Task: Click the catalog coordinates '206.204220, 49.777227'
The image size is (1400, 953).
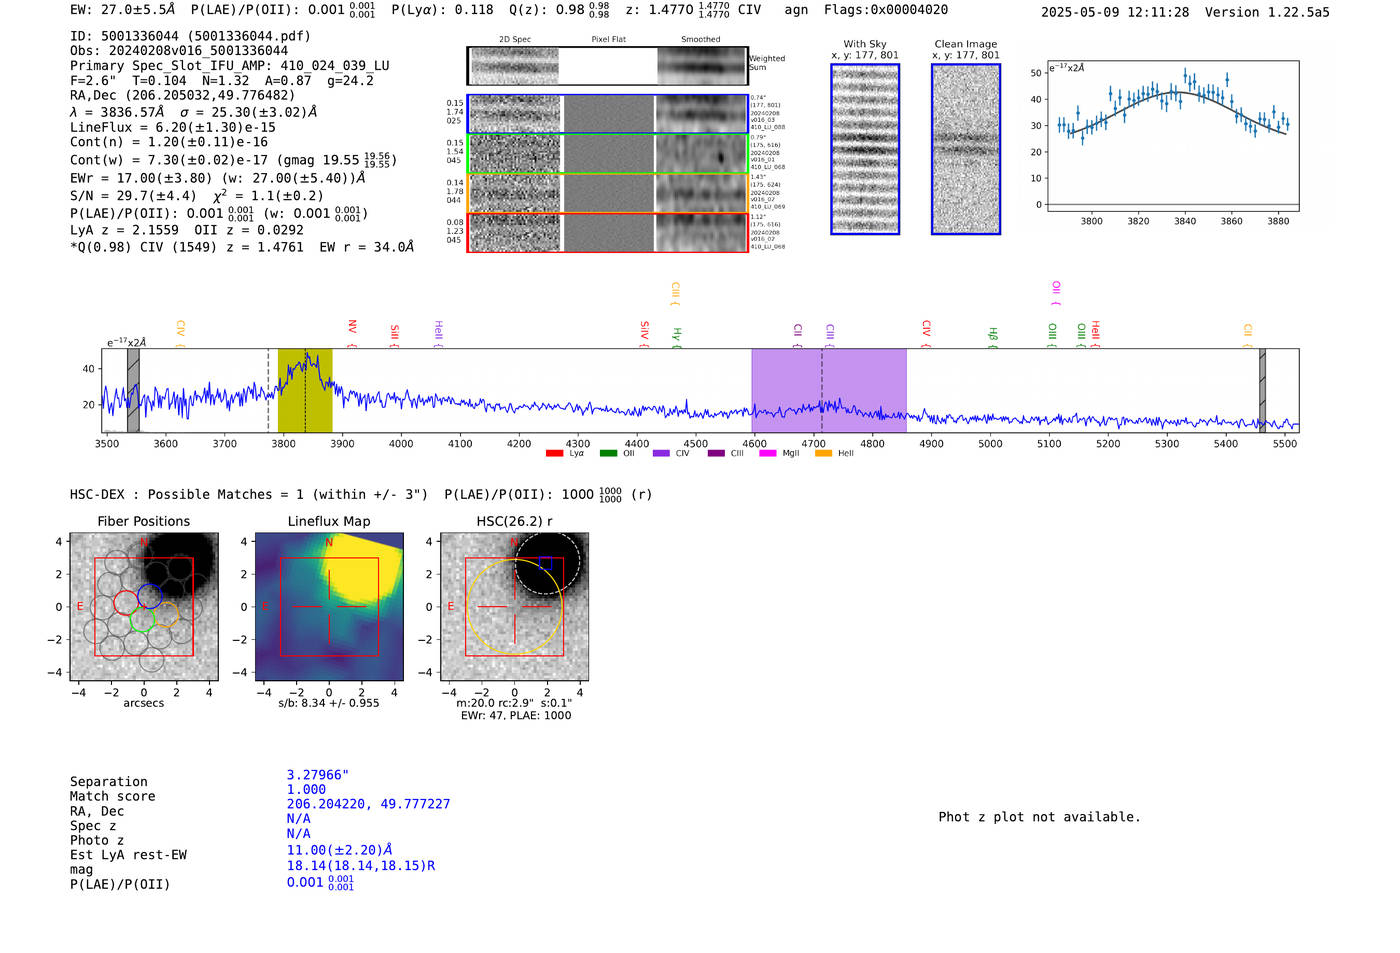Action: point(368,804)
